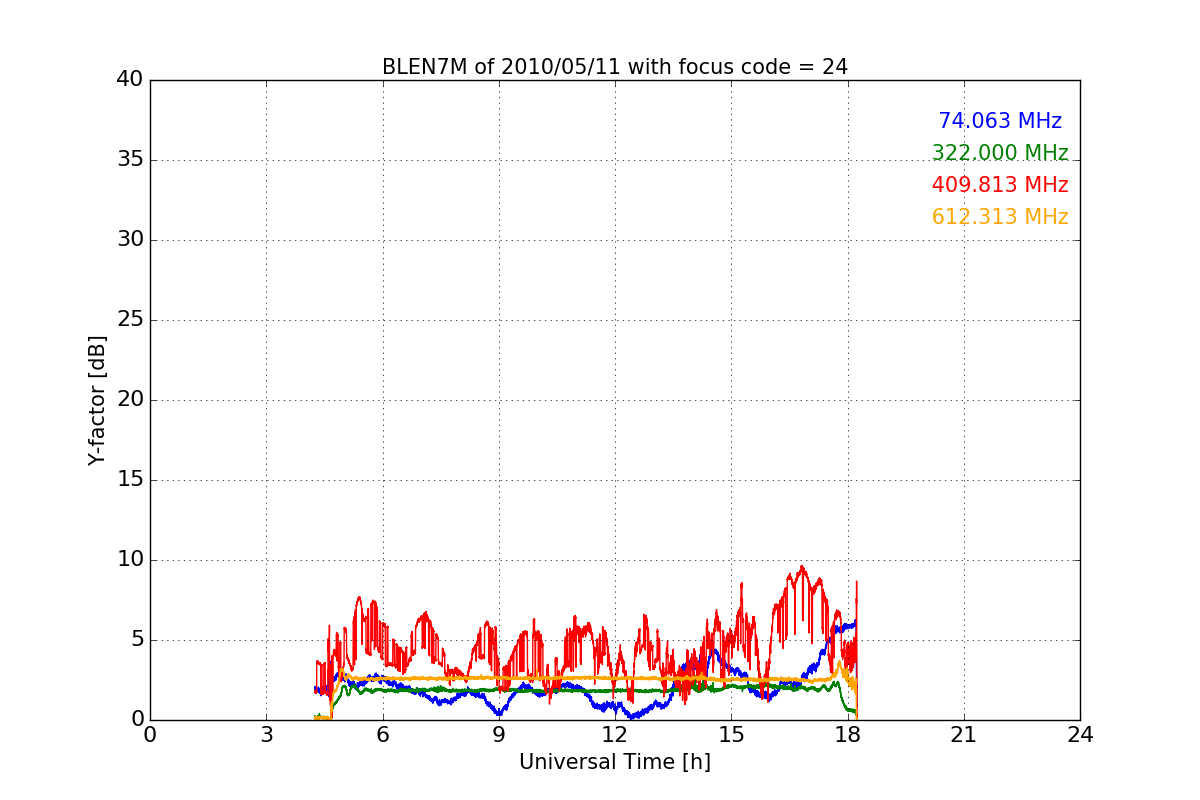Click the y-axis tick label 25
This screenshot has width=1200, height=800.
click(130, 320)
